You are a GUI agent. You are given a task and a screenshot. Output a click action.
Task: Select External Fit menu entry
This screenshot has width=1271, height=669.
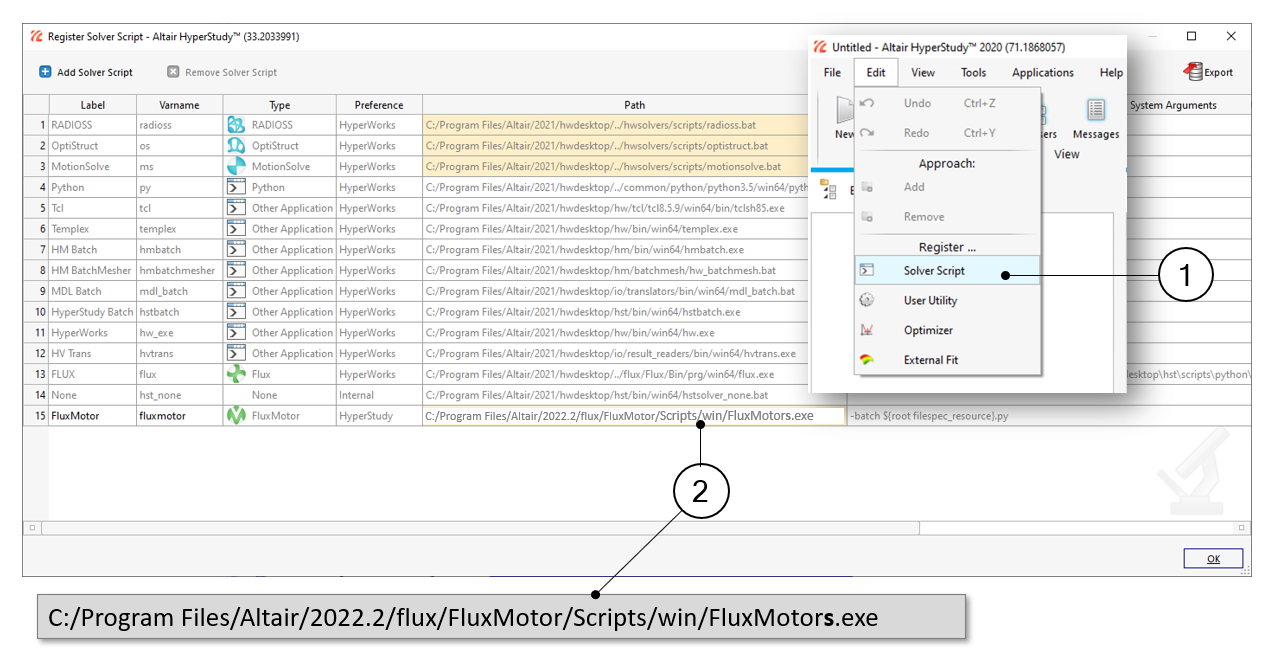(x=932, y=360)
